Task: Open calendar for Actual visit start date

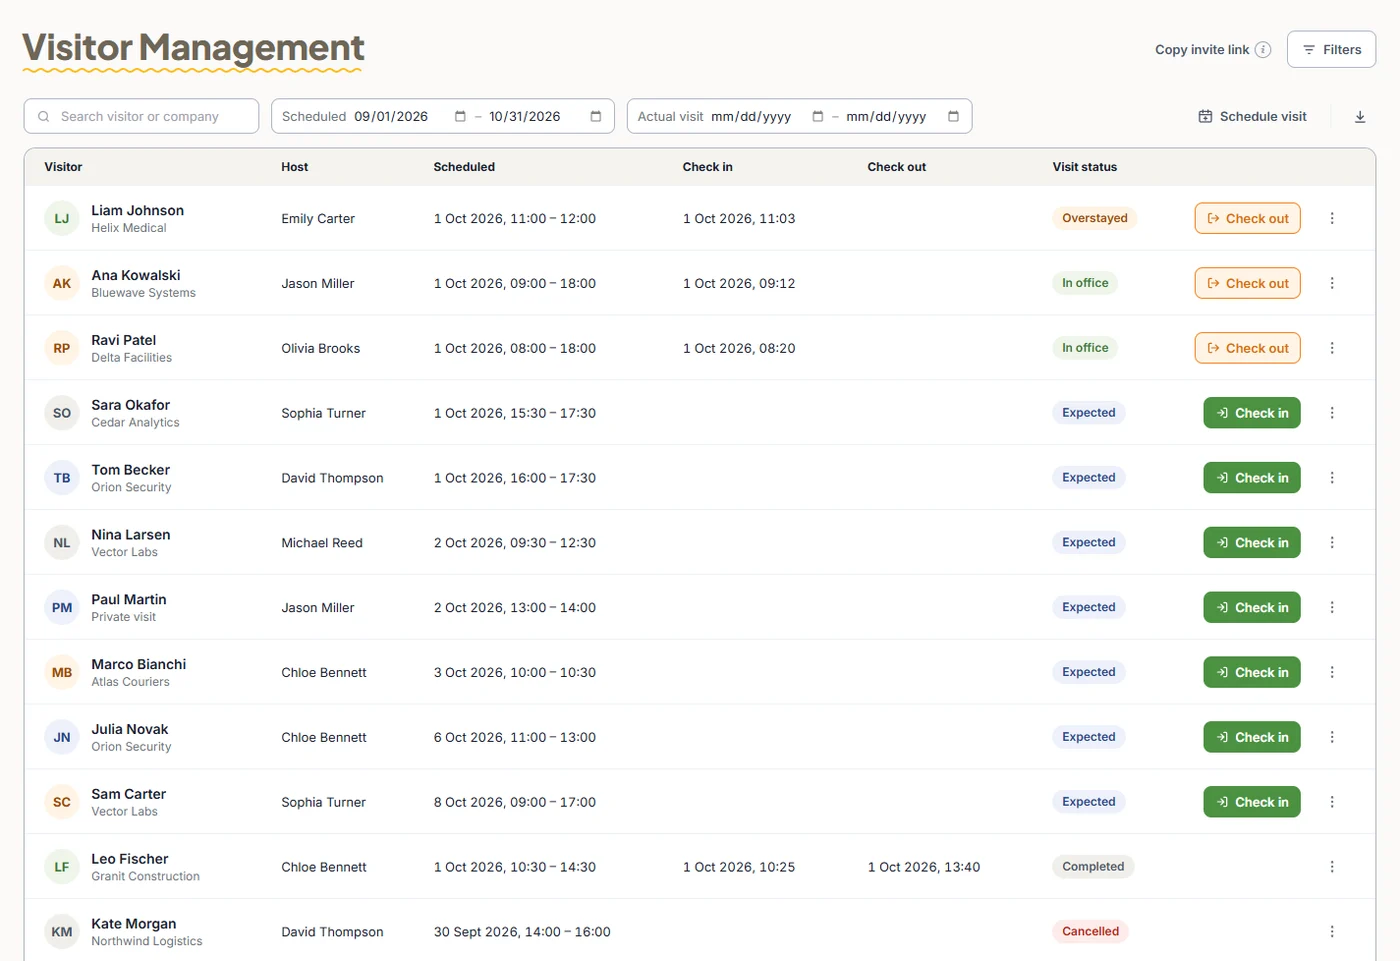Action: pos(818,117)
